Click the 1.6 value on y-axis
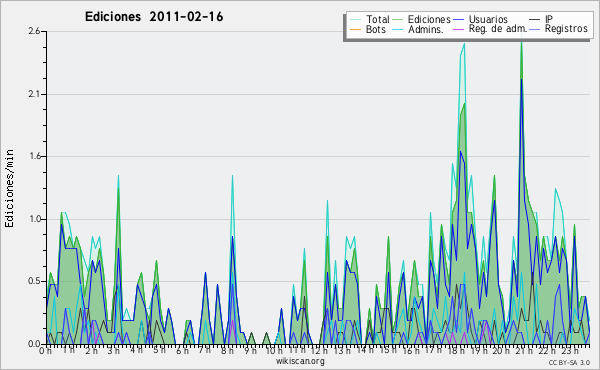This screenshot has height=370, width=600. coord(34,156)
